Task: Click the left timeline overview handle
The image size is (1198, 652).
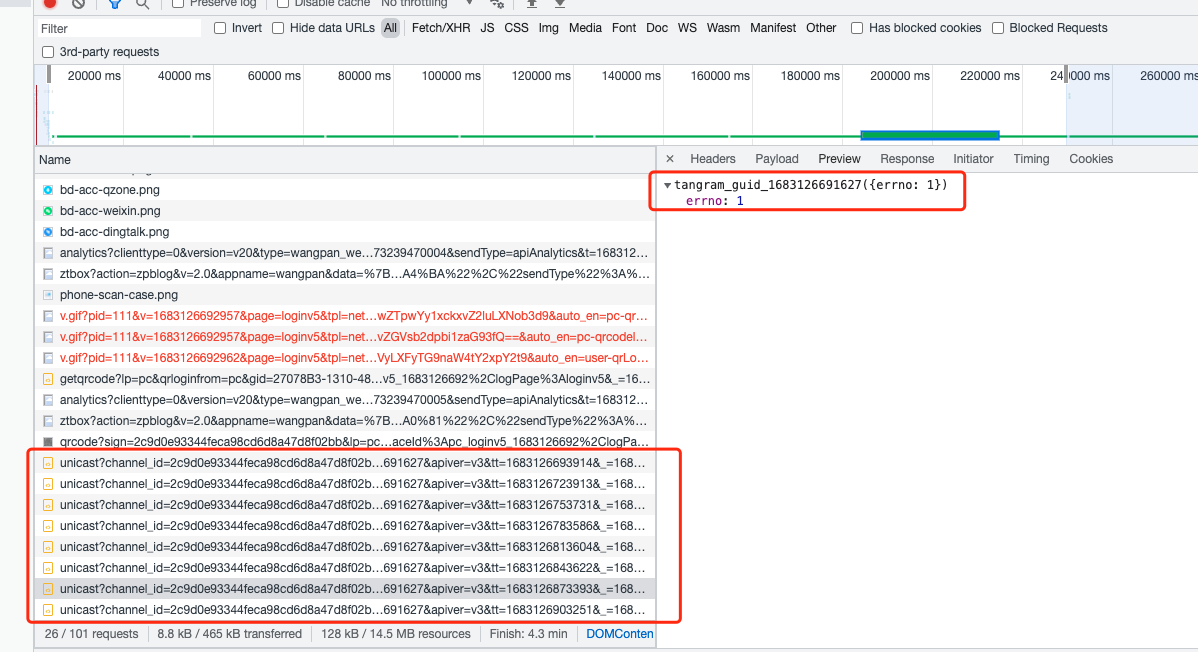Action: point(49,75)
